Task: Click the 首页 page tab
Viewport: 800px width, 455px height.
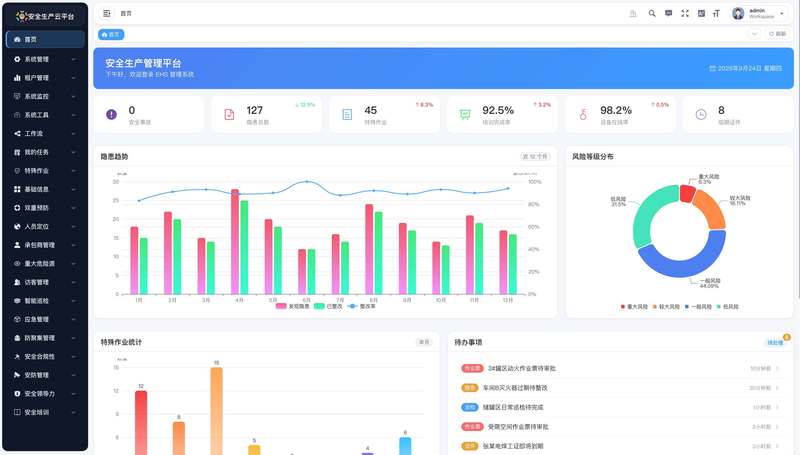Action: (111, 34)
